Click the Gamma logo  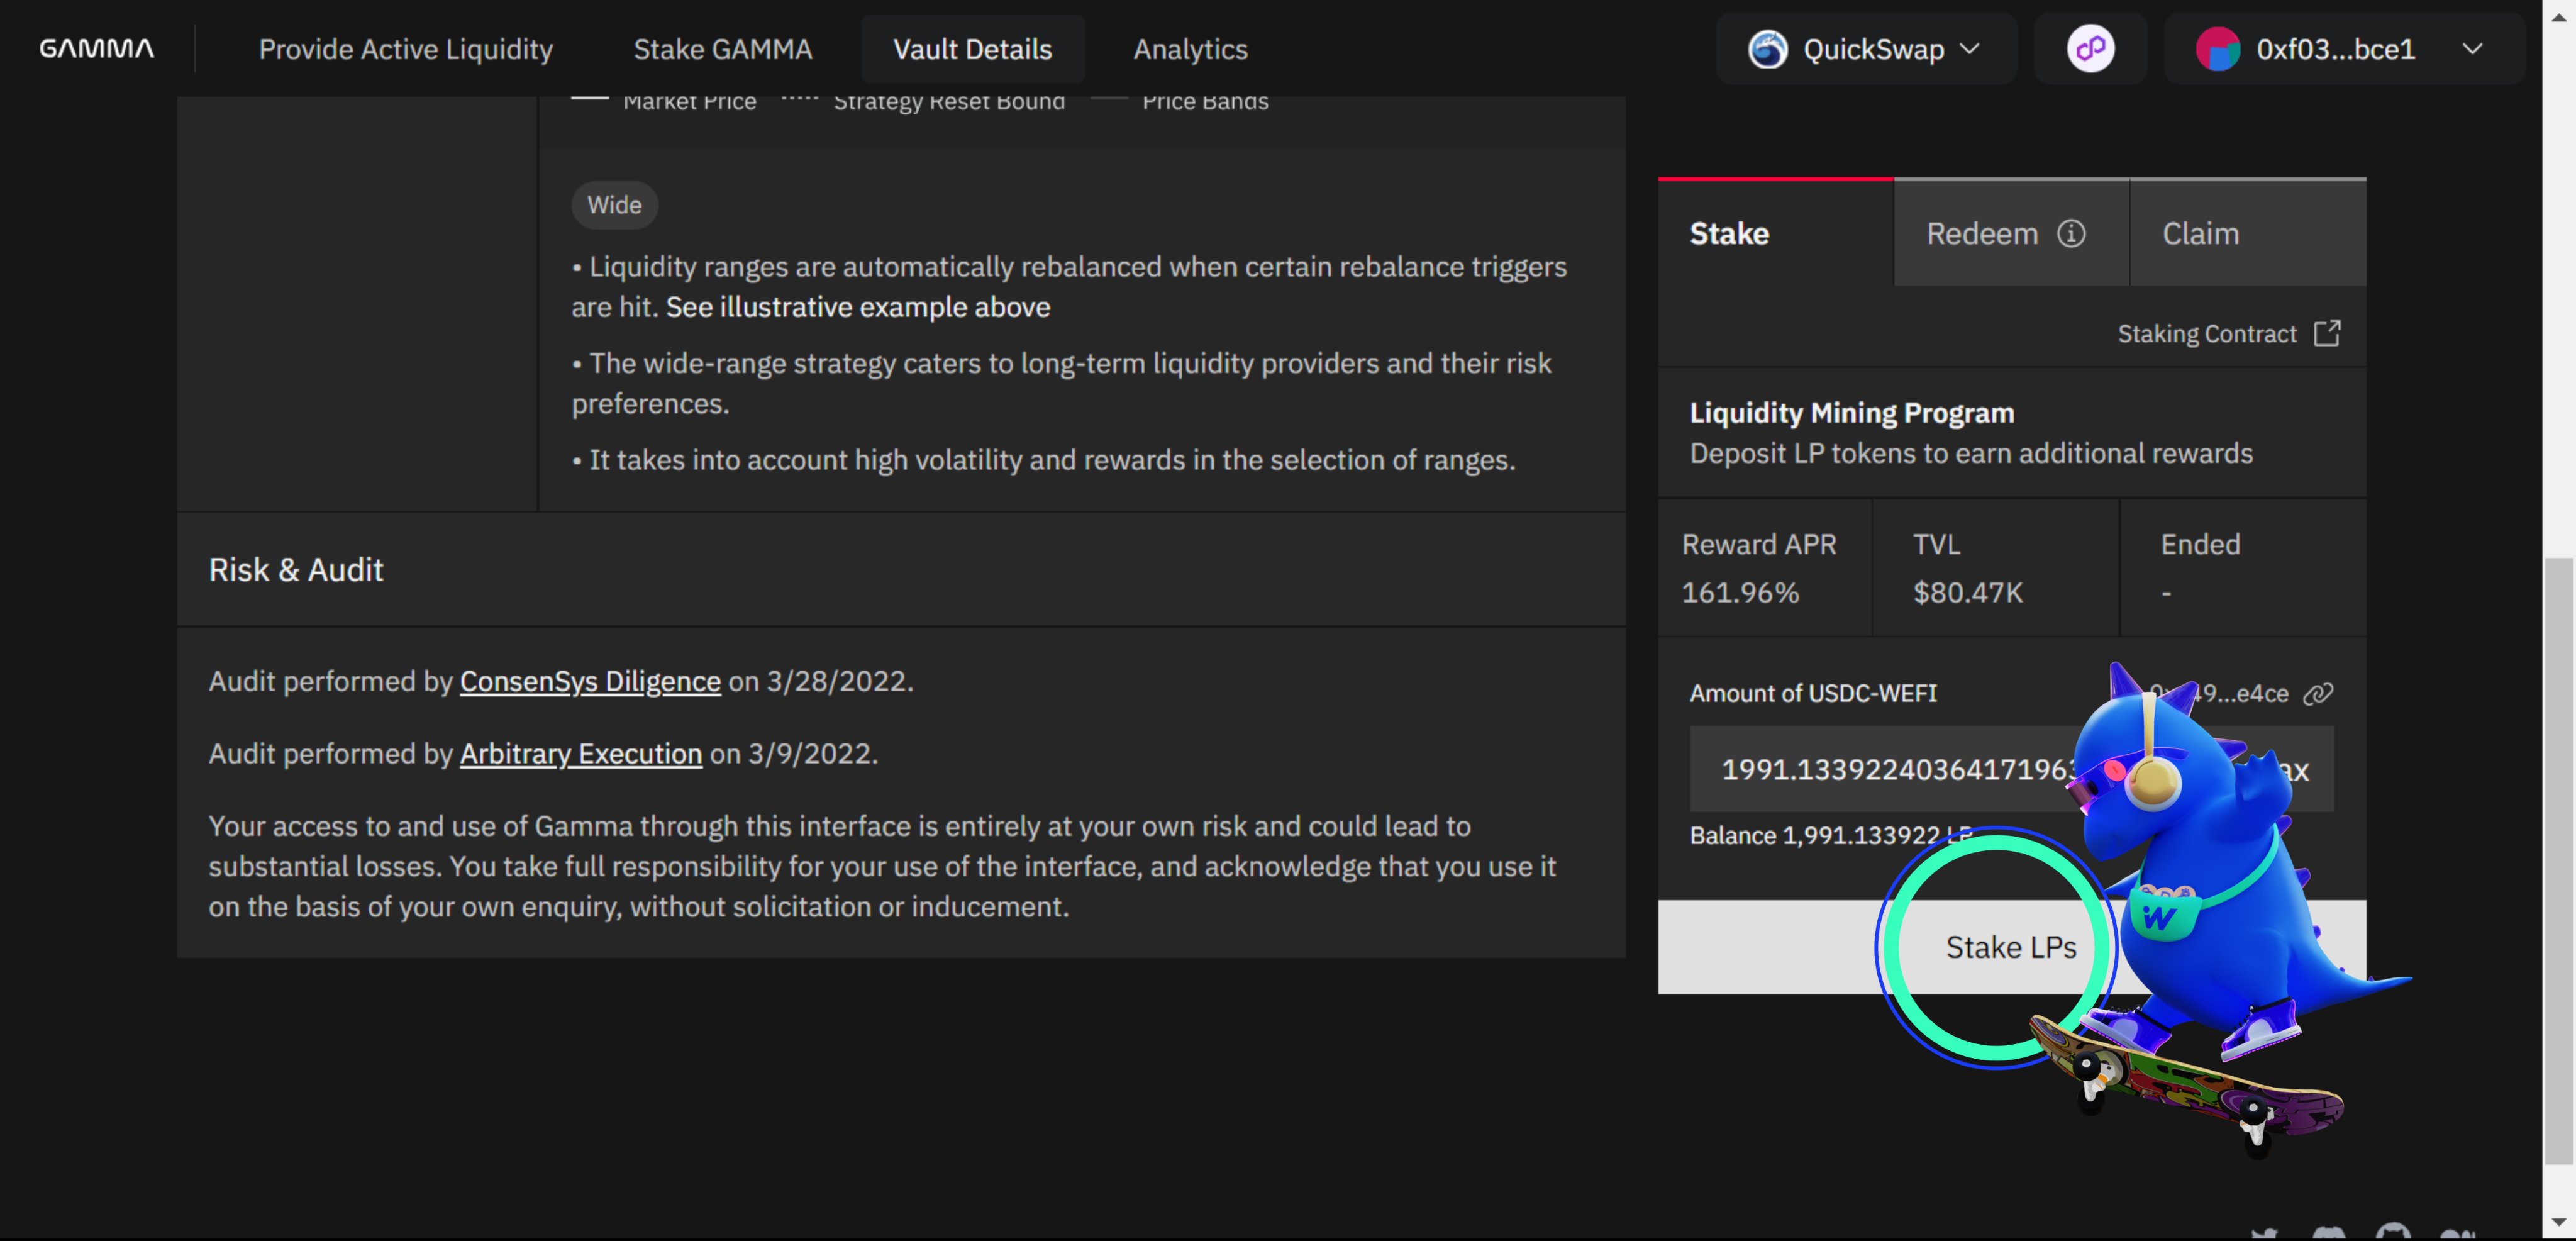(x=96, y=48)
